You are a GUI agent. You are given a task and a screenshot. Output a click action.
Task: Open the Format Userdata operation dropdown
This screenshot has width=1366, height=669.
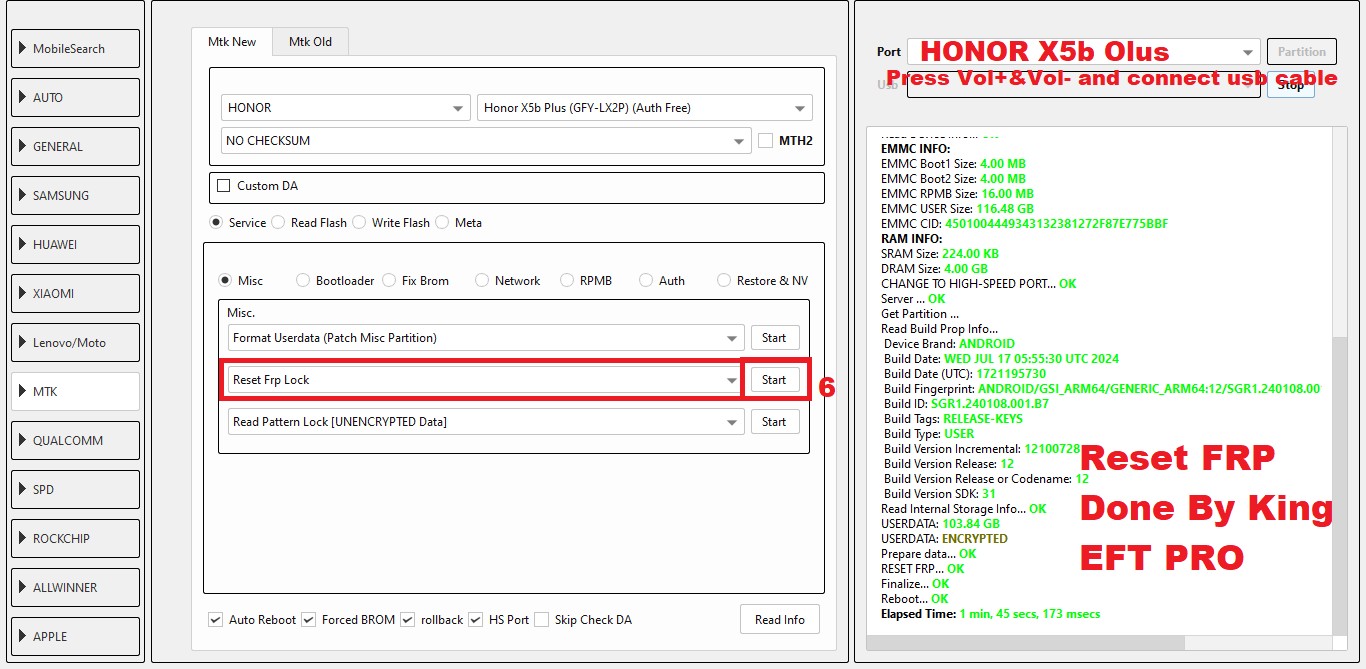click(x=486, y=338)
